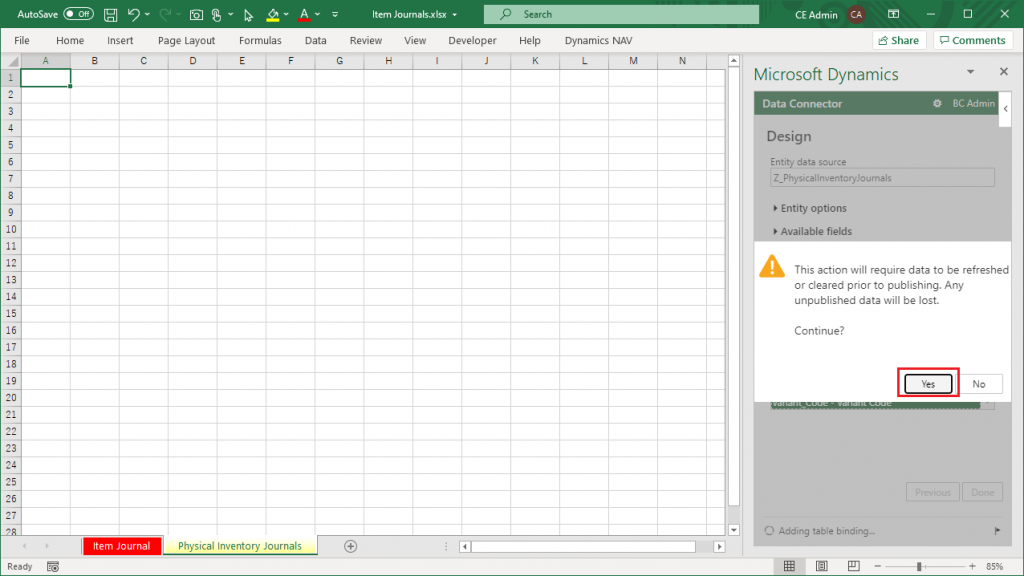
Task: Open the Touch/Mouse mode dropdown arrow
Action: click(x=231, y=14)
